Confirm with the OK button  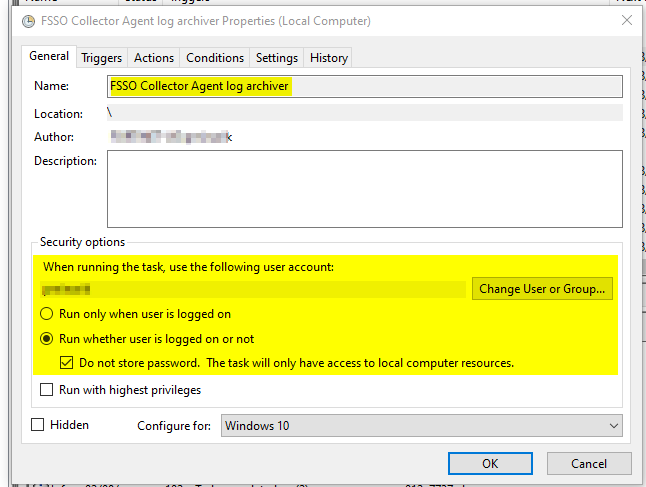[x=490, y=464]
